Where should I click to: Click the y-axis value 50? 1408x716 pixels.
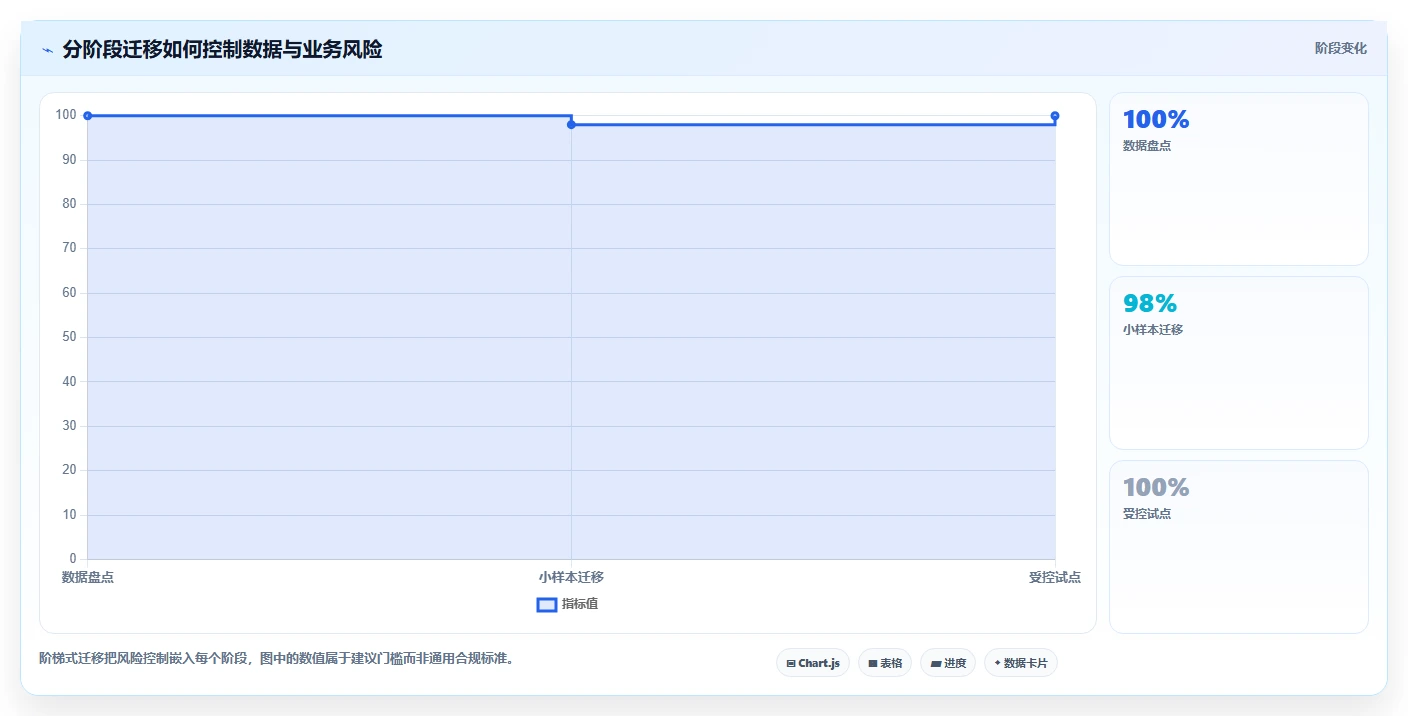(69, 337)
